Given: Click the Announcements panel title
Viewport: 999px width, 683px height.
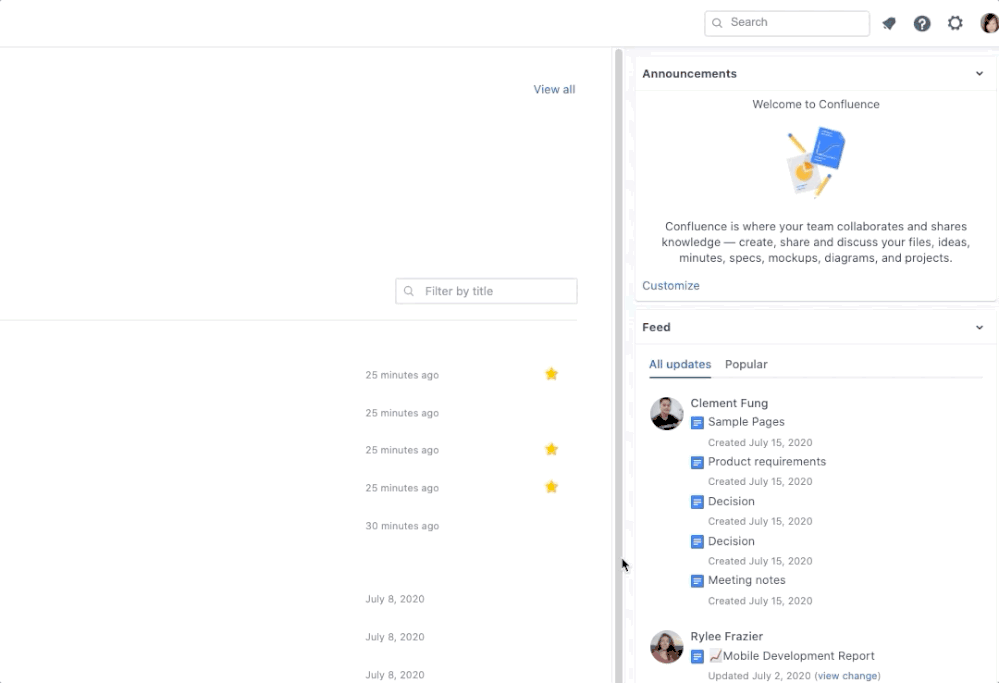Looking at the screenshot, I should coord(689,73).
